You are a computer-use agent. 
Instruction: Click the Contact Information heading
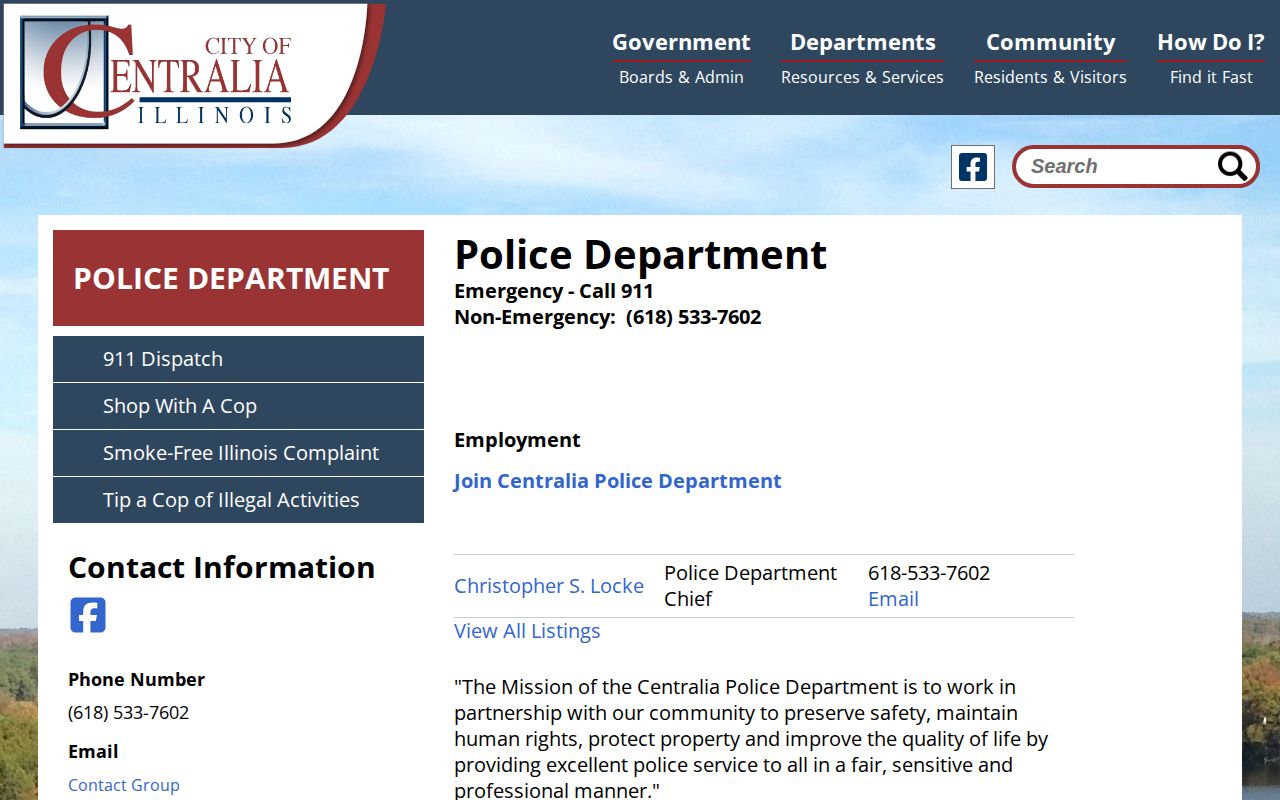tap(221, 567)
